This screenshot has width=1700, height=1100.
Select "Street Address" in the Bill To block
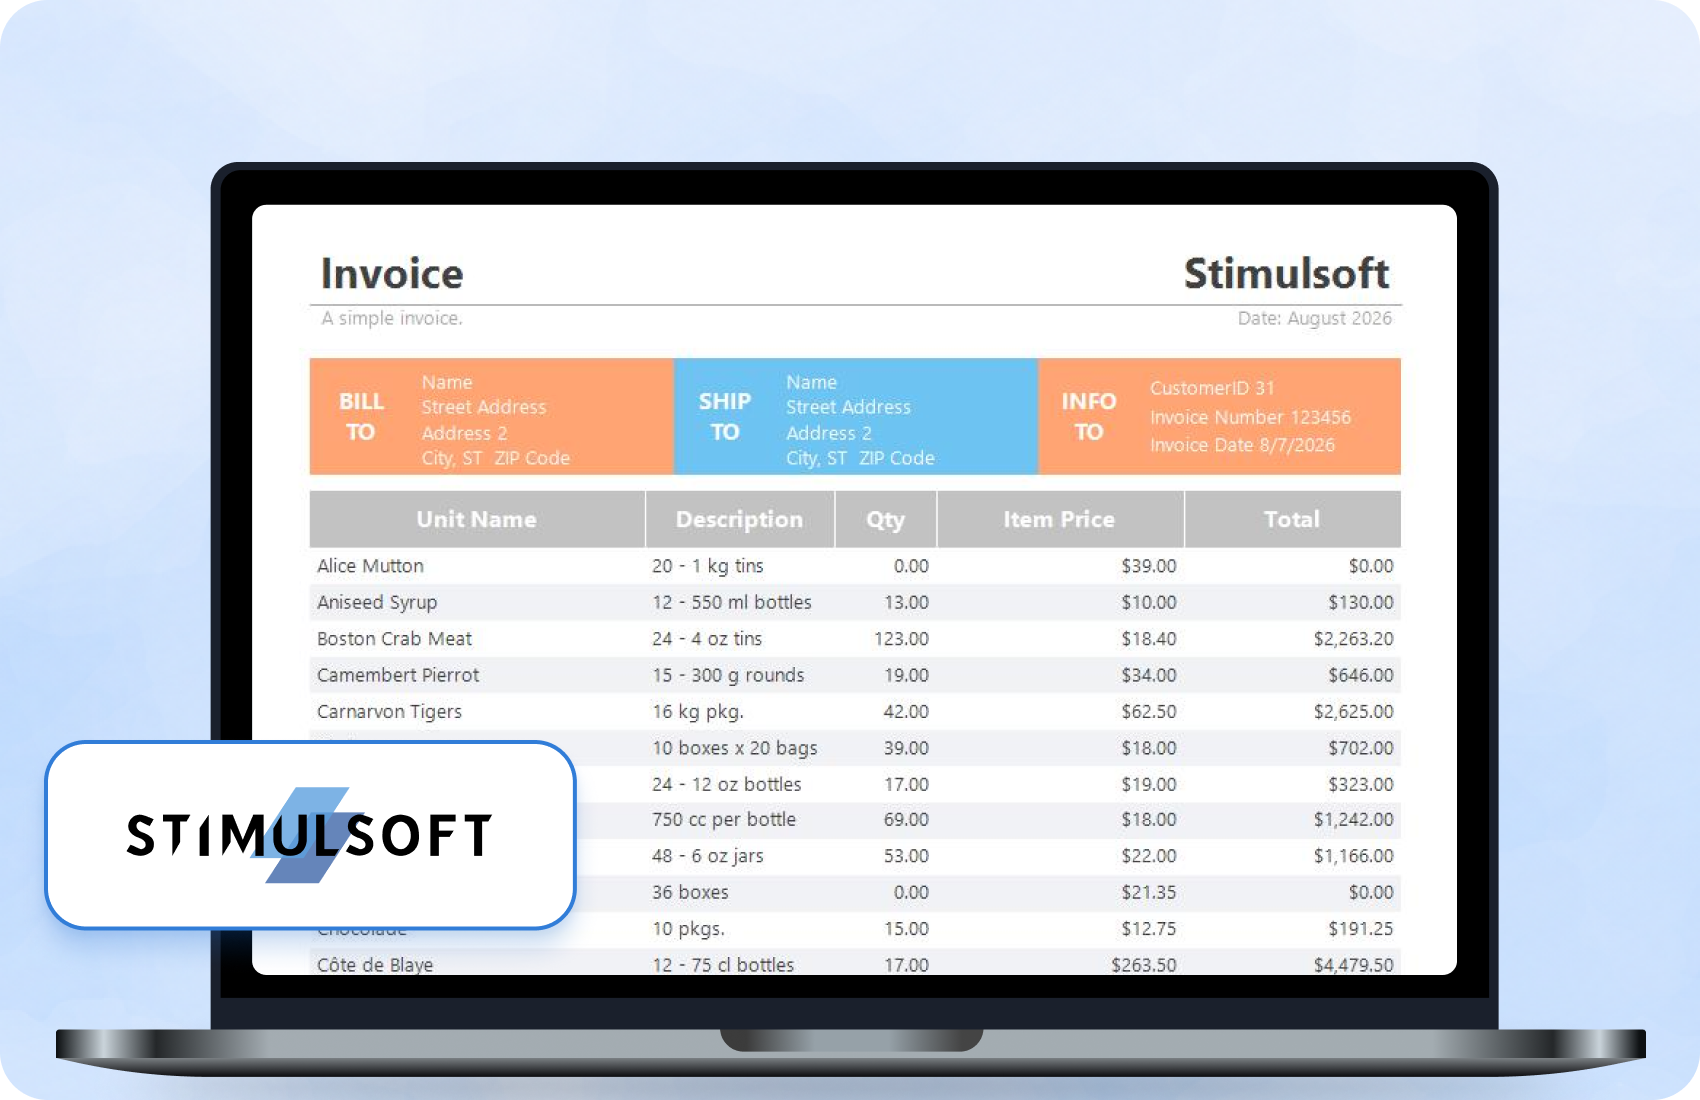(x=484, y=407)
